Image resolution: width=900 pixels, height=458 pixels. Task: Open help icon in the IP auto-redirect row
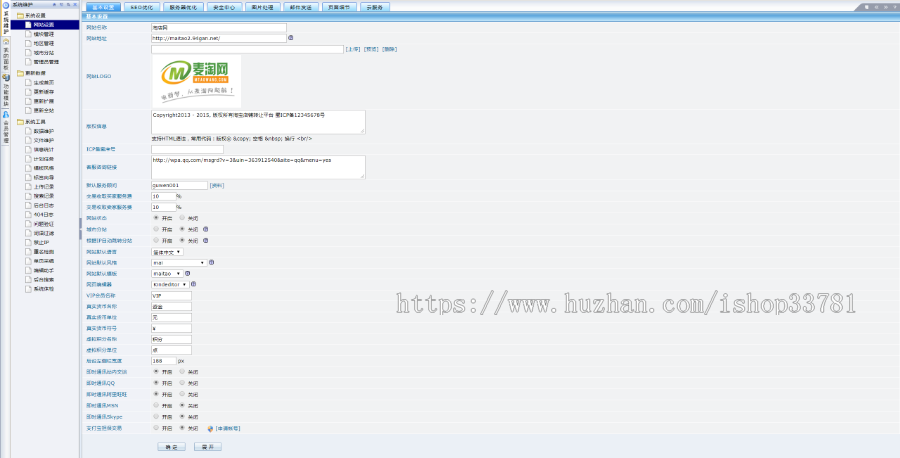(x=205, y=240)
